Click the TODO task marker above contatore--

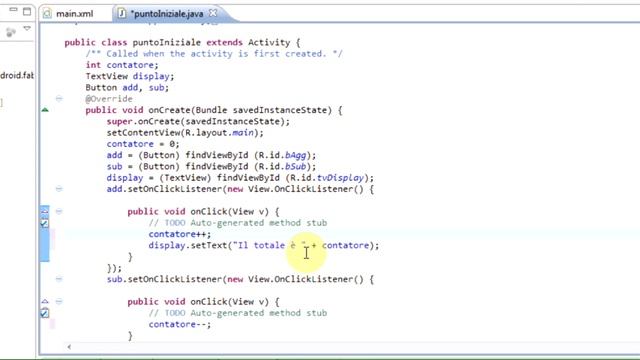click(45, 313)
